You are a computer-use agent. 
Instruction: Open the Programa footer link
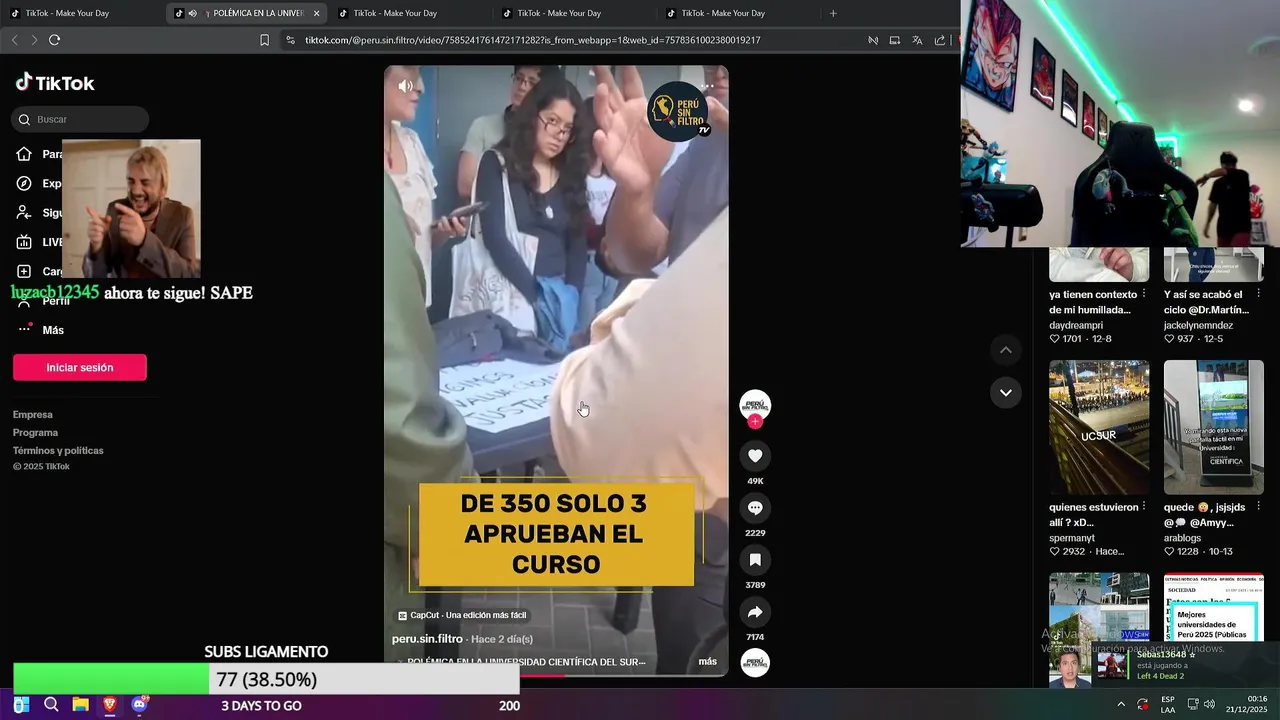(36, 432)
